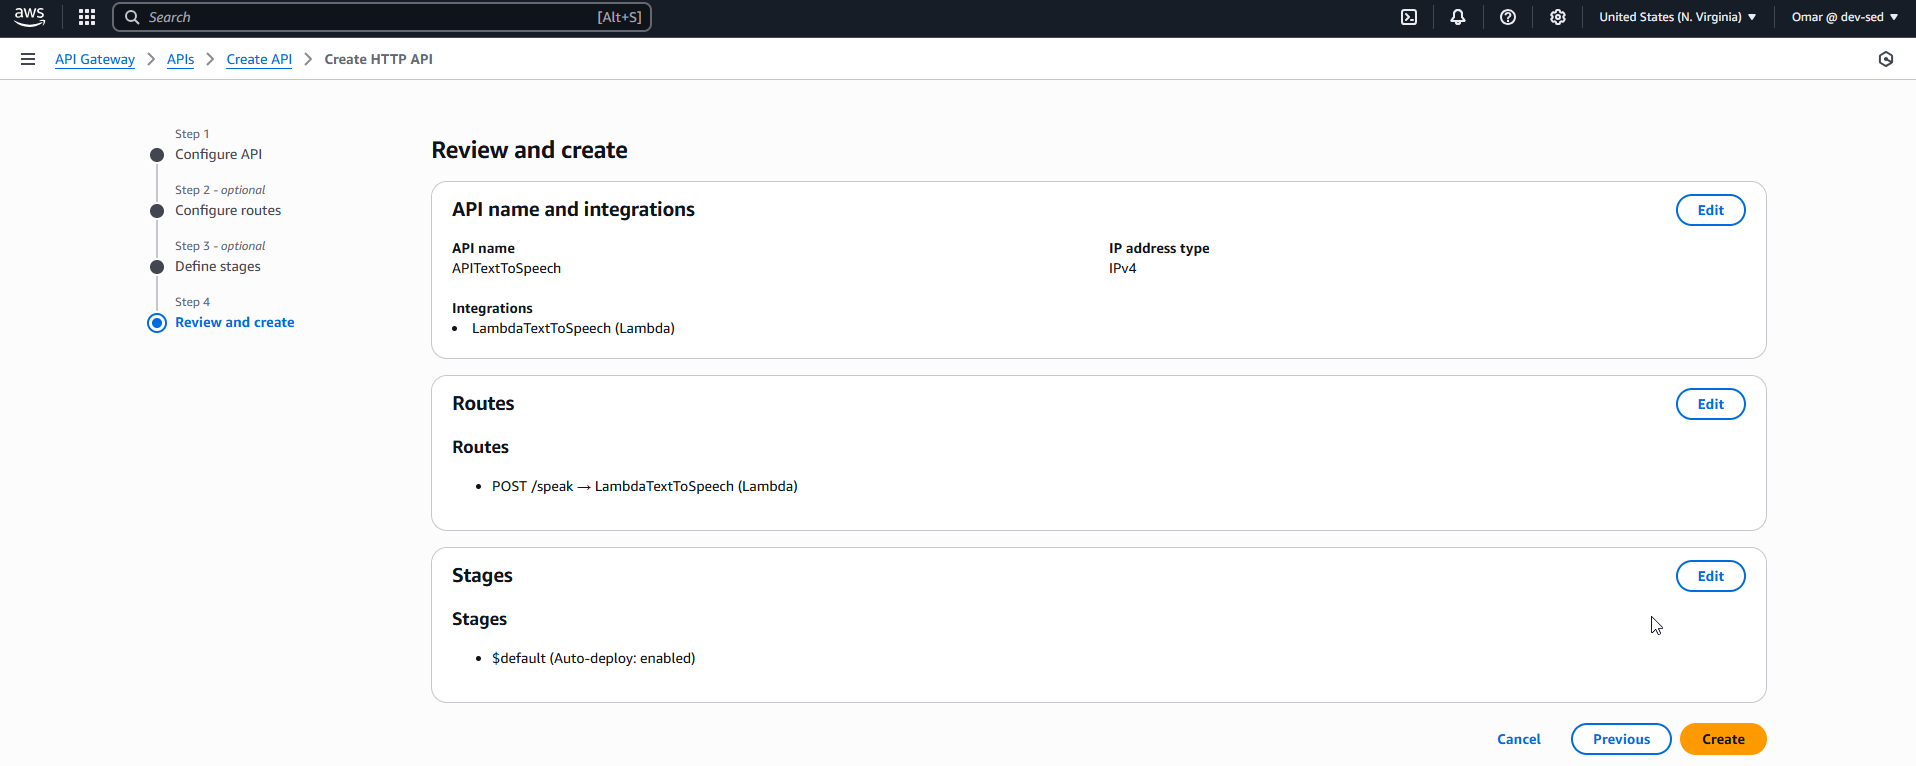This screenshot has height=766, width=1916.
Task: Select Step 4 Review and create
Action: 234,322
